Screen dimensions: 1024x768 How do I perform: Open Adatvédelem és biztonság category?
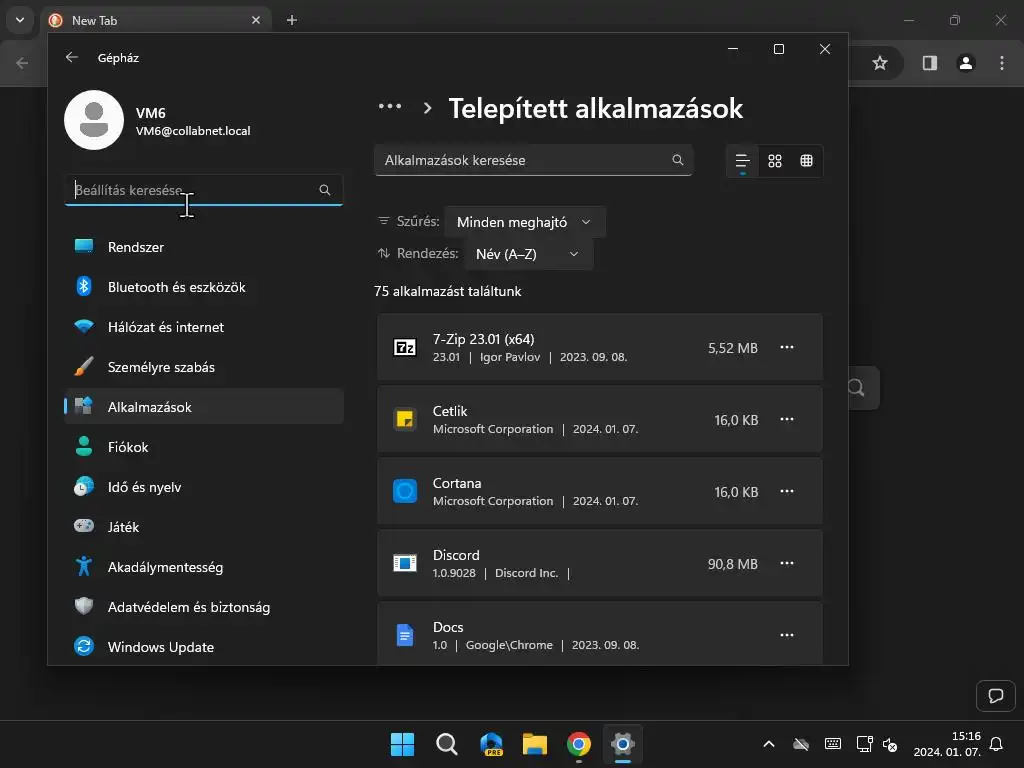(x=204, y=607)
